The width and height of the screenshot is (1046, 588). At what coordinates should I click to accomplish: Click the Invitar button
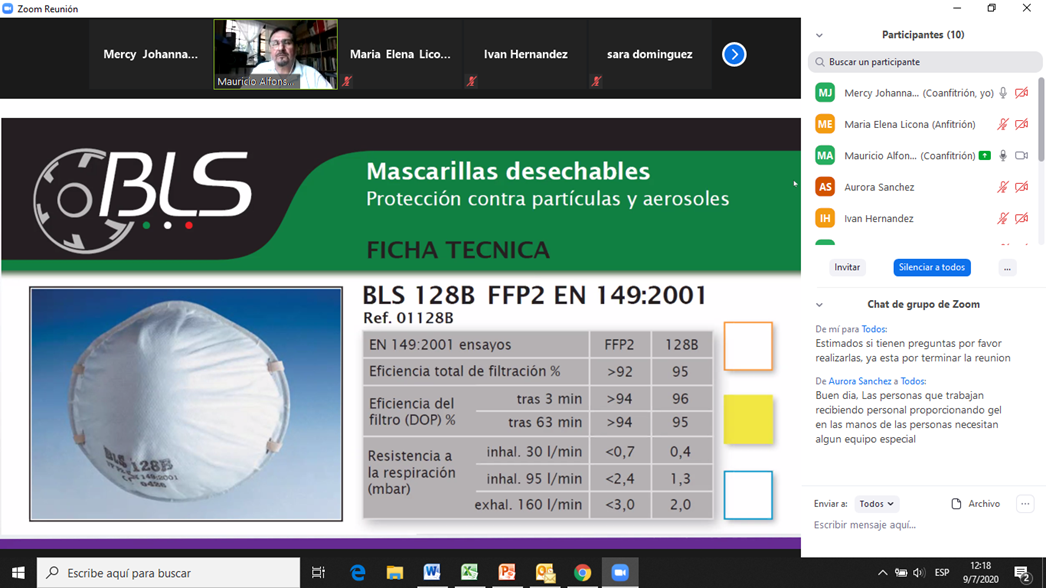pos(847,268)
